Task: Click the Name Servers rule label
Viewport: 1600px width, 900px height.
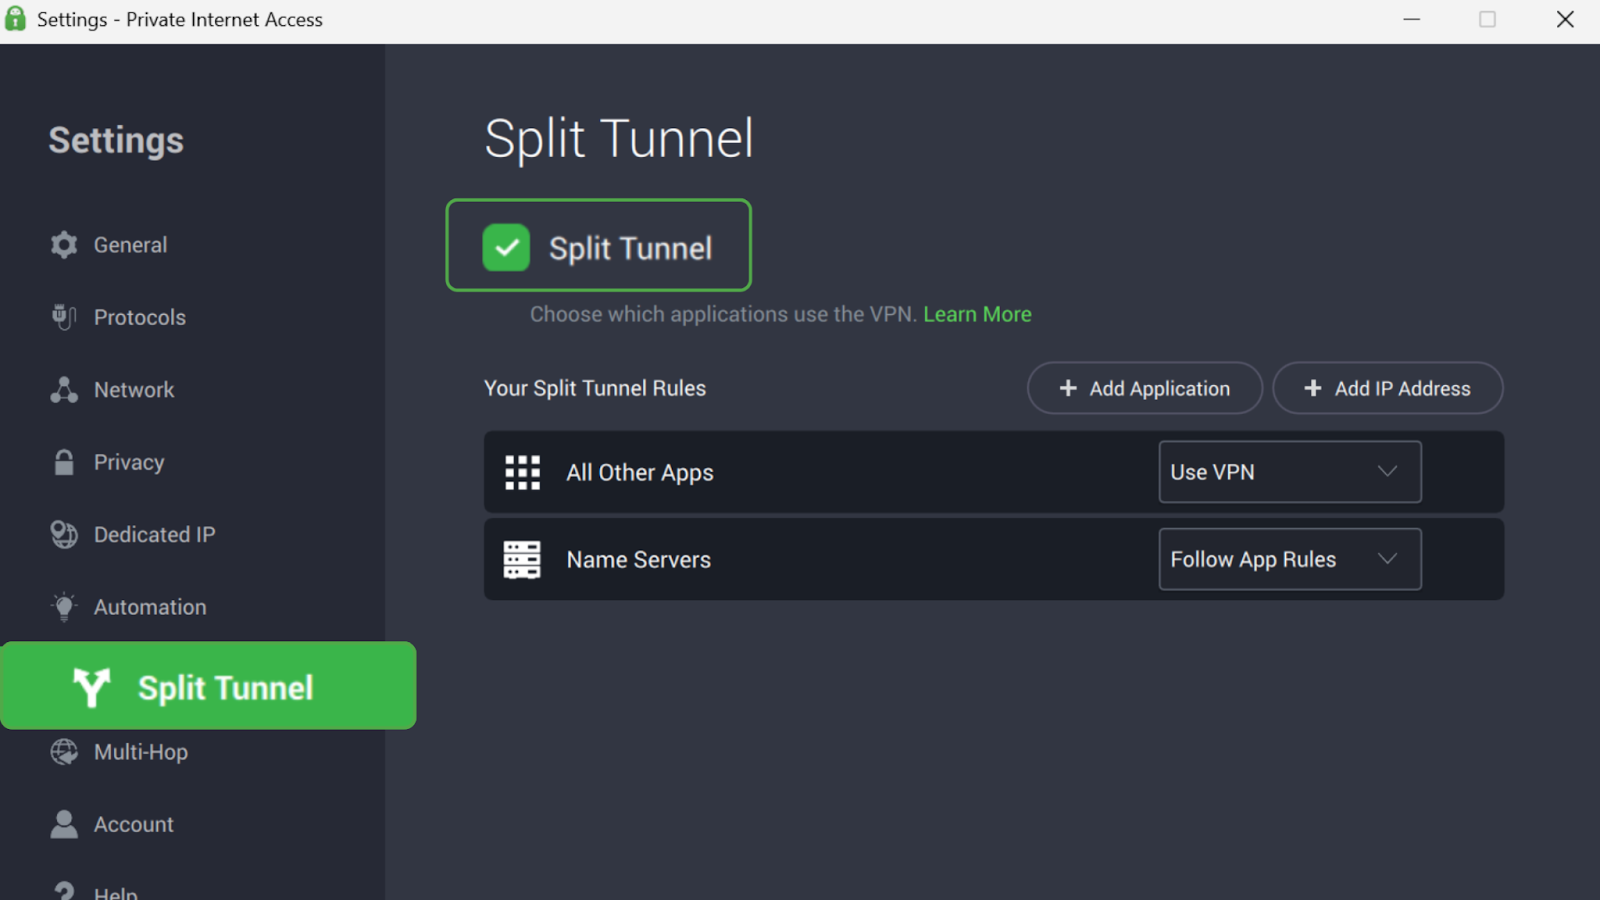Action: pyautogui.click(x=639, y=560)
